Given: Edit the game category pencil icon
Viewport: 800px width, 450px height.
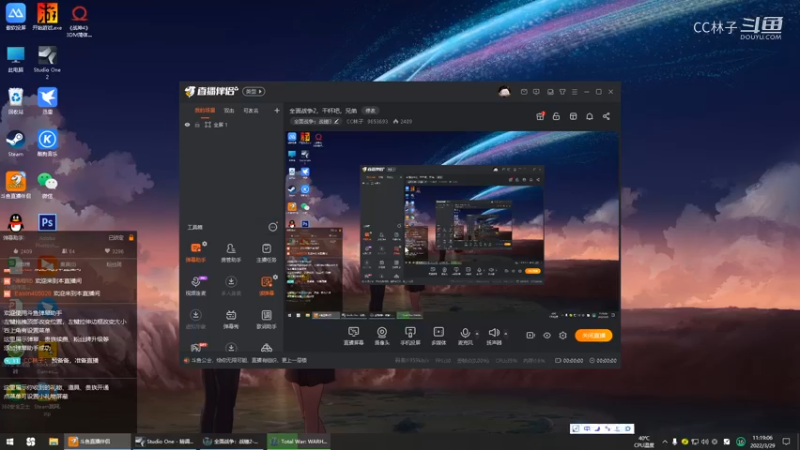Looking at the screenshot, I should [x=336, y=121].
